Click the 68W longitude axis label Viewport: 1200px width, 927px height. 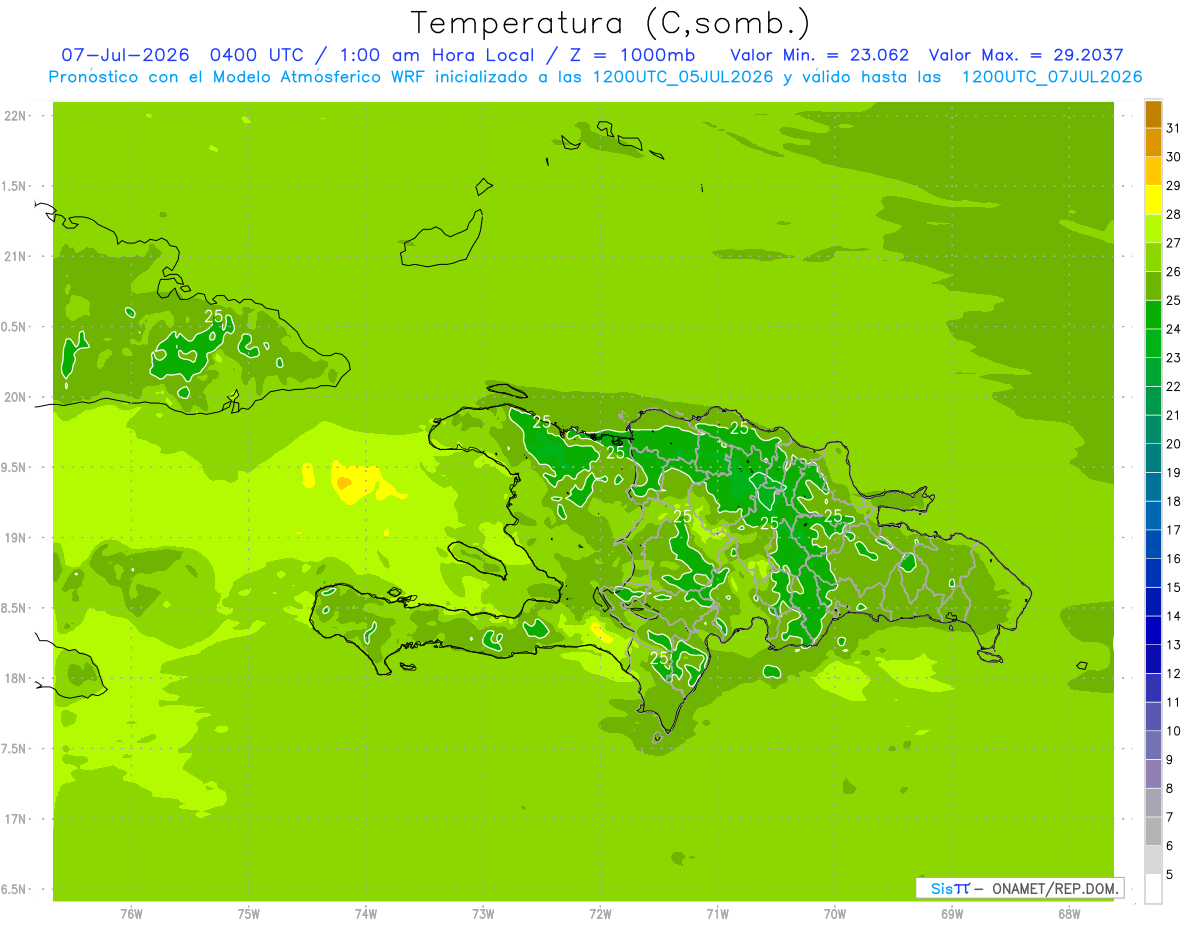tap(1069, 913)
